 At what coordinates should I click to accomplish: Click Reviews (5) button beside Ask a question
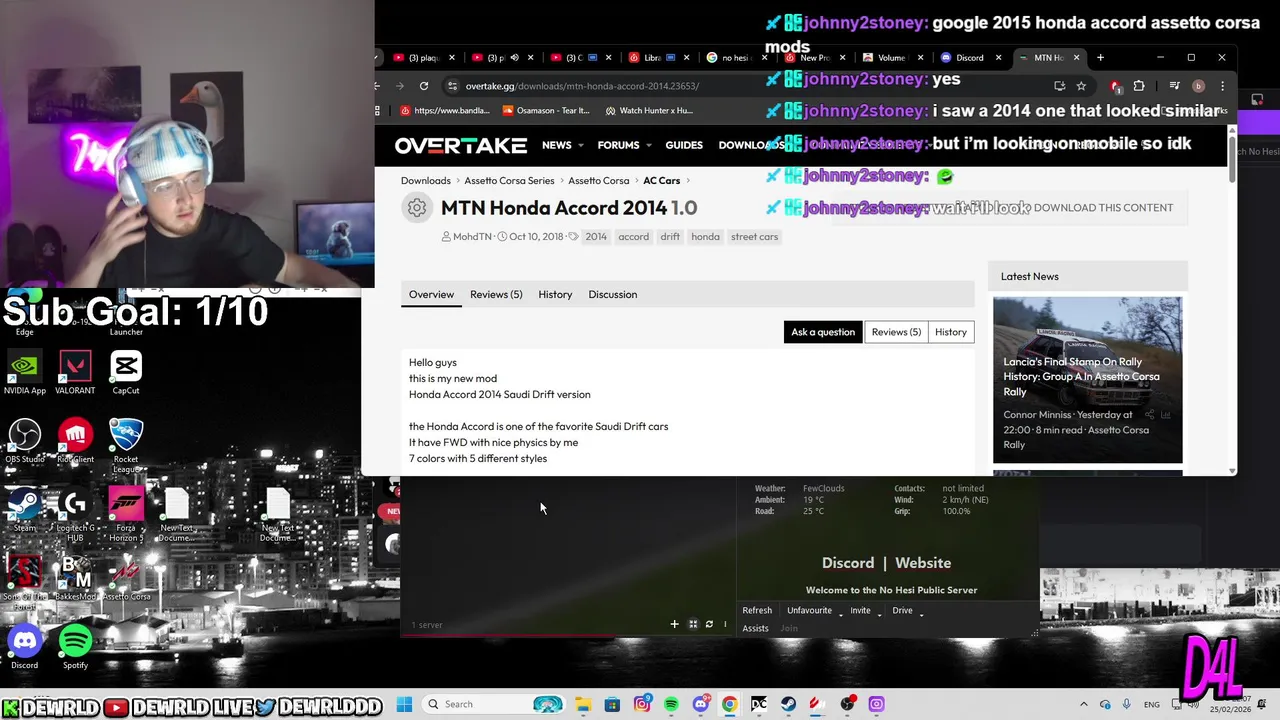coord(896,332)
